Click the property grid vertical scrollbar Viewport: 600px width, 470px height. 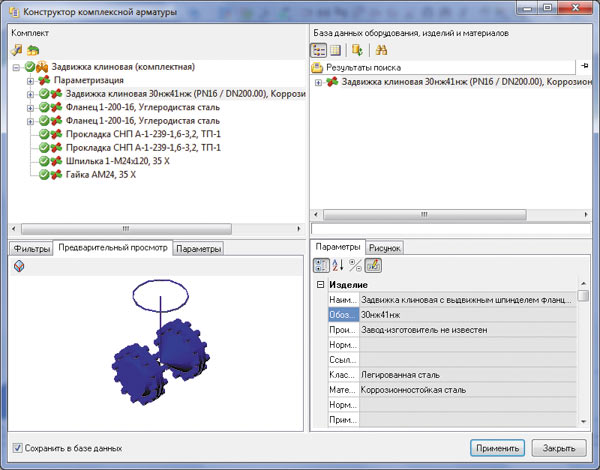coord(583,360)
